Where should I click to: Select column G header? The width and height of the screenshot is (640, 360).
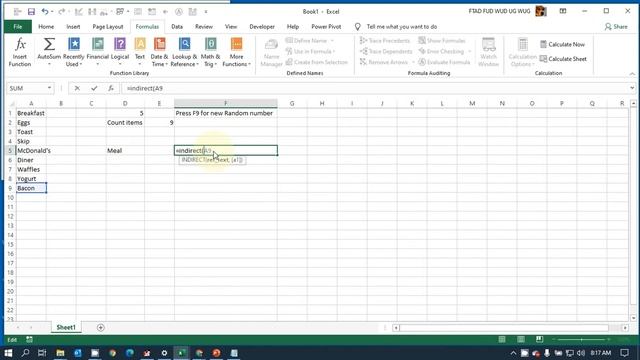click(x=292, y=104)
